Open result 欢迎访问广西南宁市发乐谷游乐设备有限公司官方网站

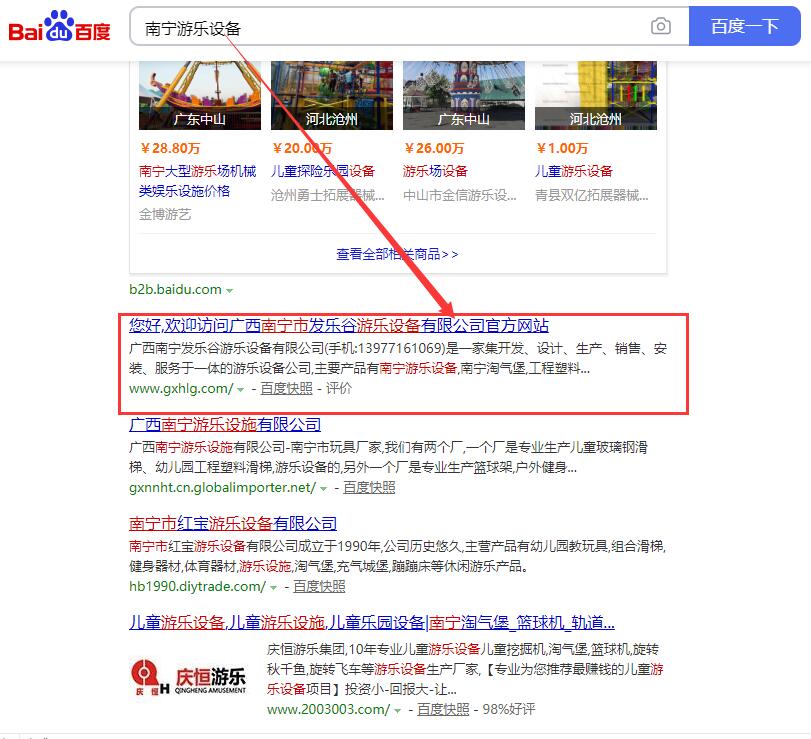[338, 325]
